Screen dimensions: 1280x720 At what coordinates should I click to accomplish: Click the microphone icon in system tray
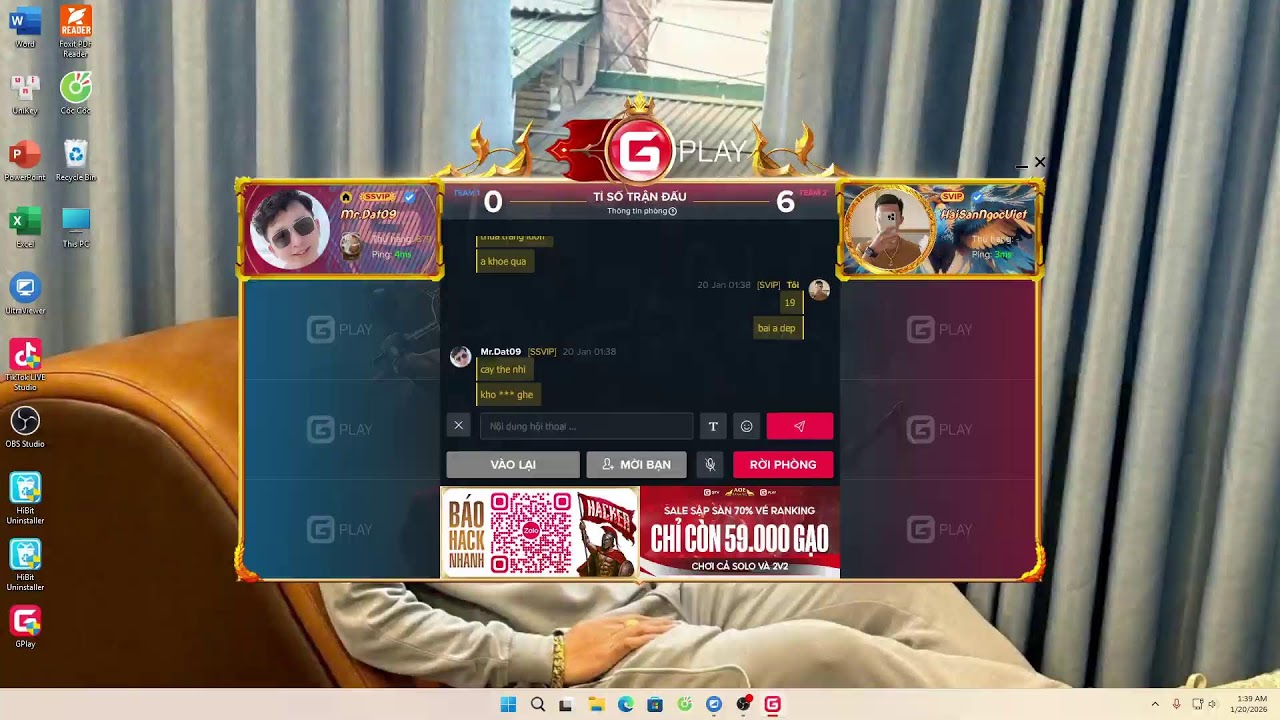pos(1176,704)
